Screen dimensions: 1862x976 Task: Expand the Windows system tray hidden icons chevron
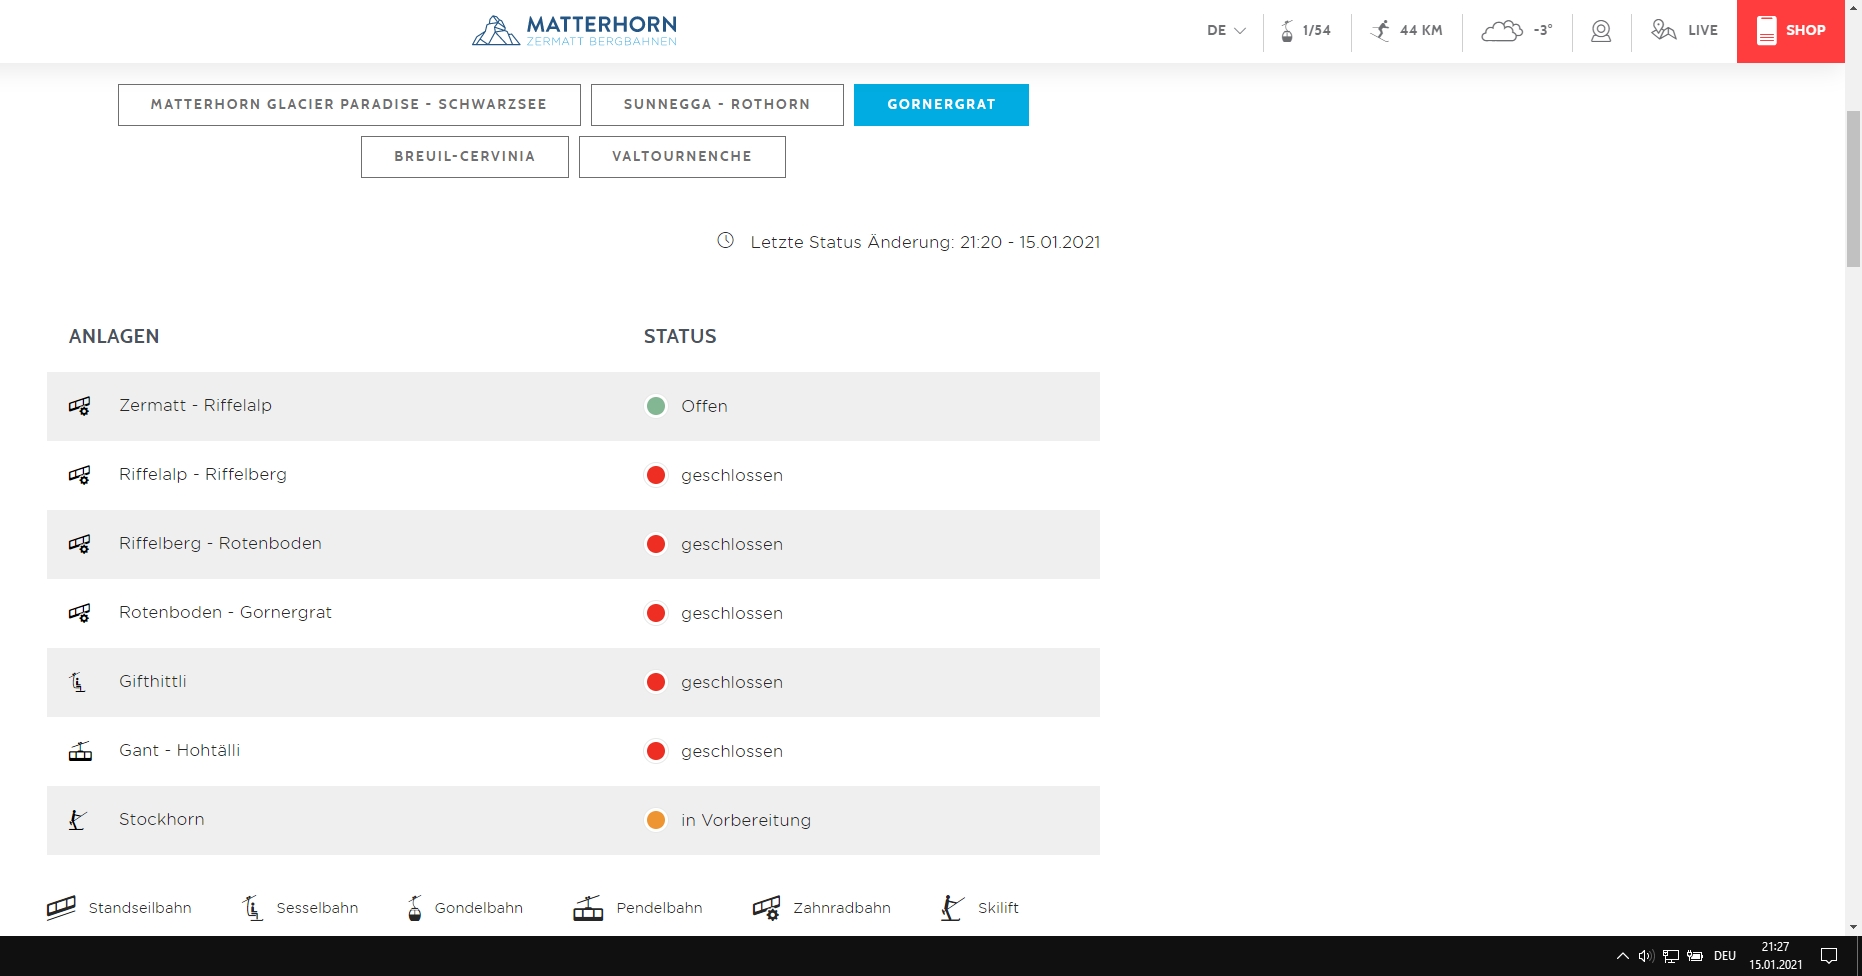click(x=1622, y=956)
